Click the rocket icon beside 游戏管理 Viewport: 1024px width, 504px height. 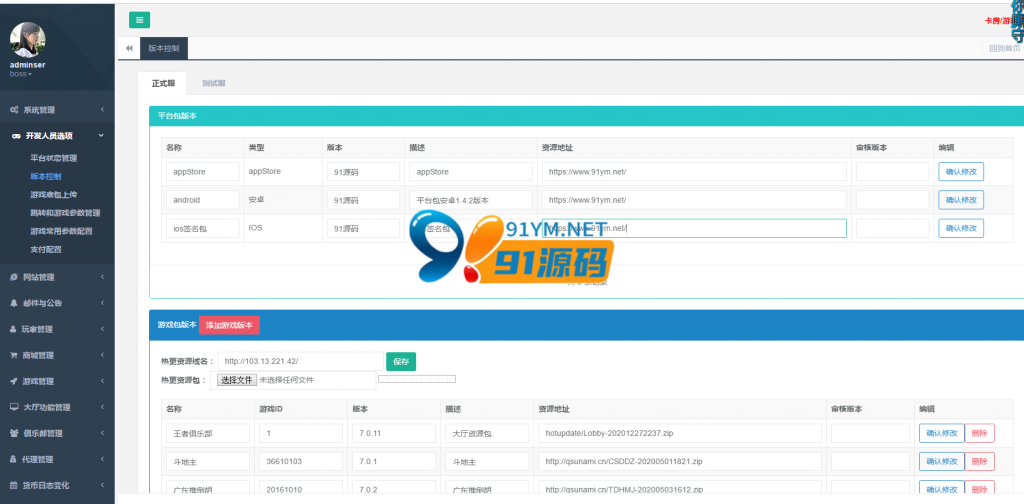coord(14,381)
